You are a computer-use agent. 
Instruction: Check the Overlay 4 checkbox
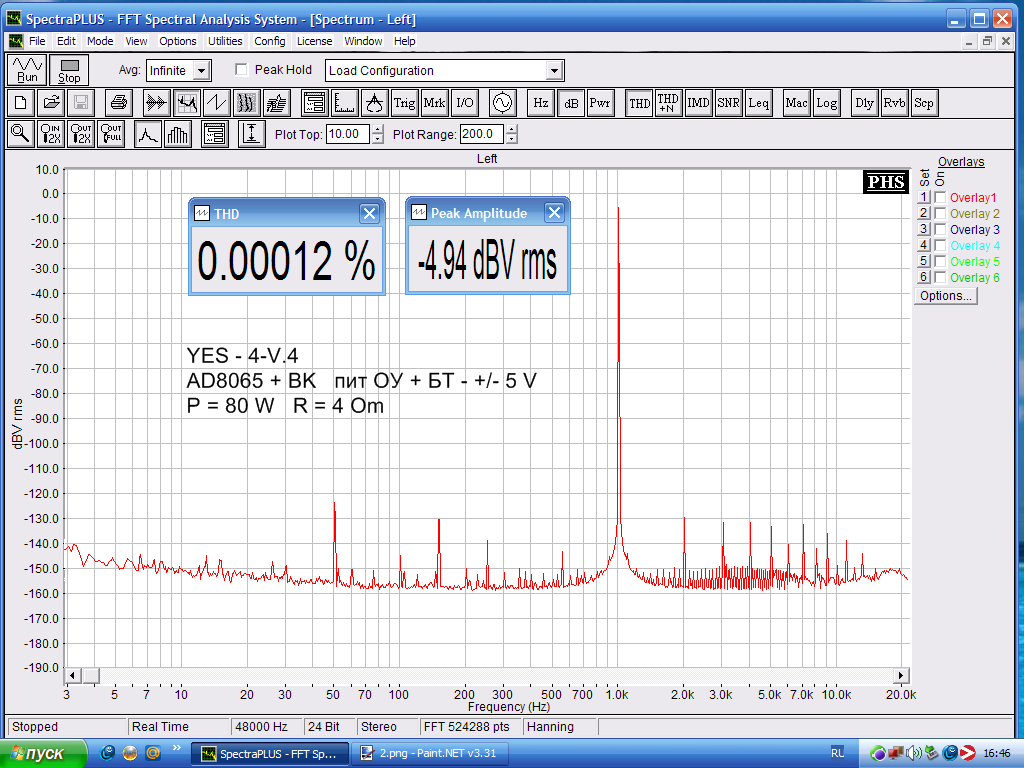[940, 246]
